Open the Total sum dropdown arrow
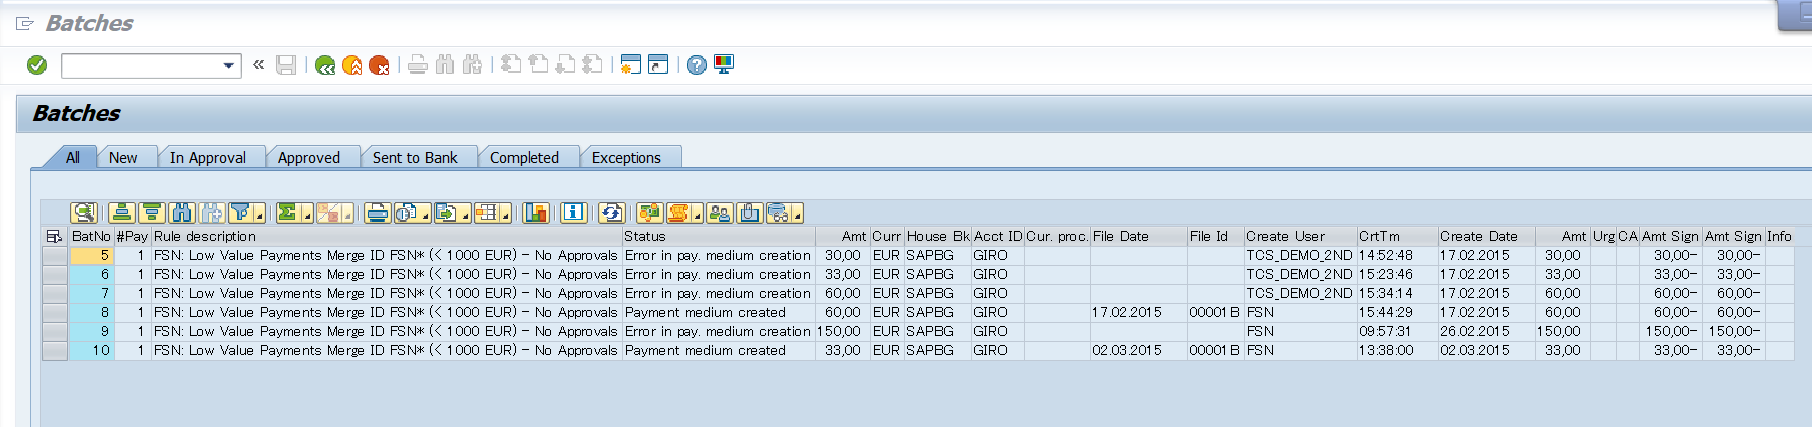This screenshot has width=1812, height=427. 307,216
